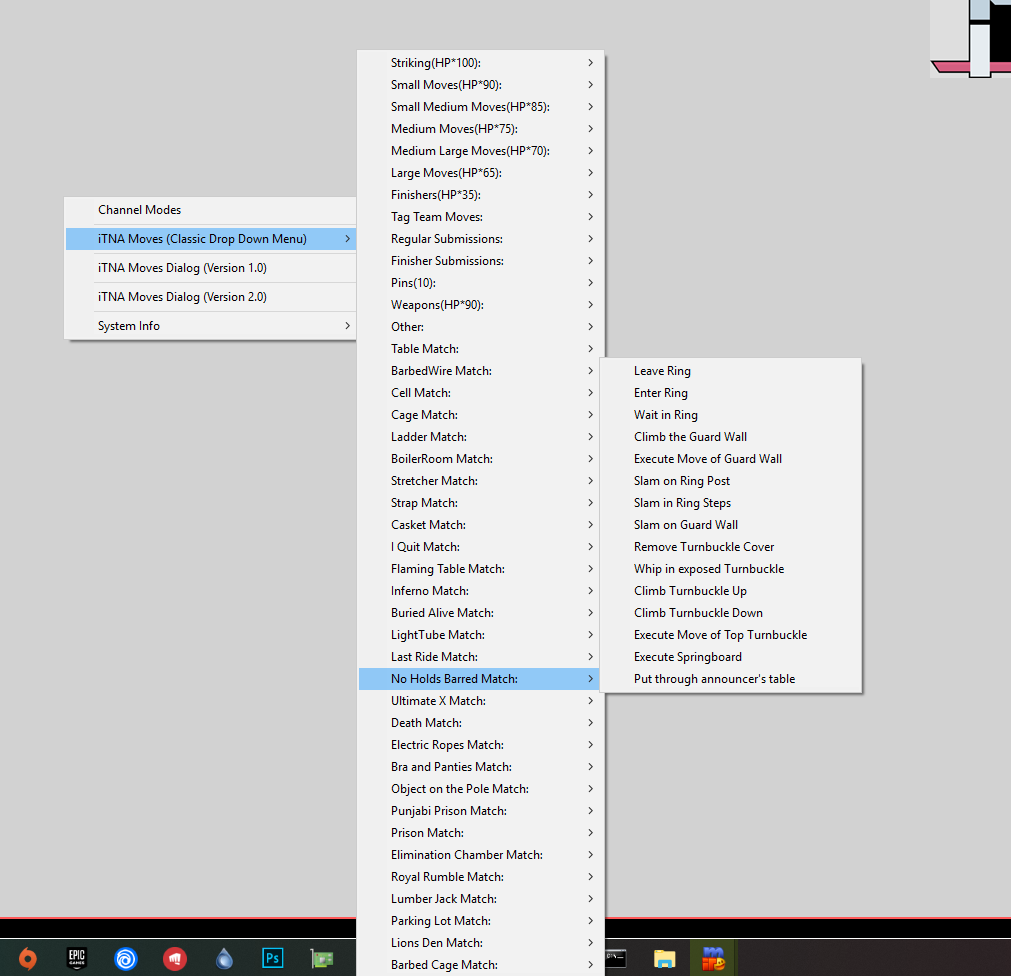Screen dimensions: 1011x976
Task: Open Small Medium Moves(HP*85) submenu
Action: click(x=480, y=106)
